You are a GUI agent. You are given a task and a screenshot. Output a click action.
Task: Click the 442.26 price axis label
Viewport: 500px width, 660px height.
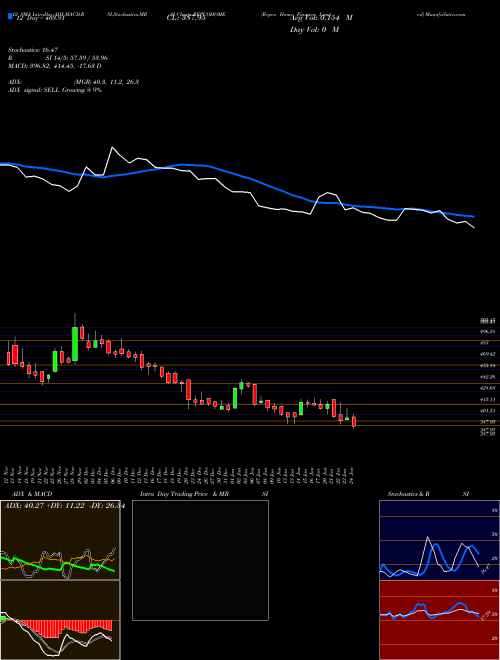click(488, 377)
